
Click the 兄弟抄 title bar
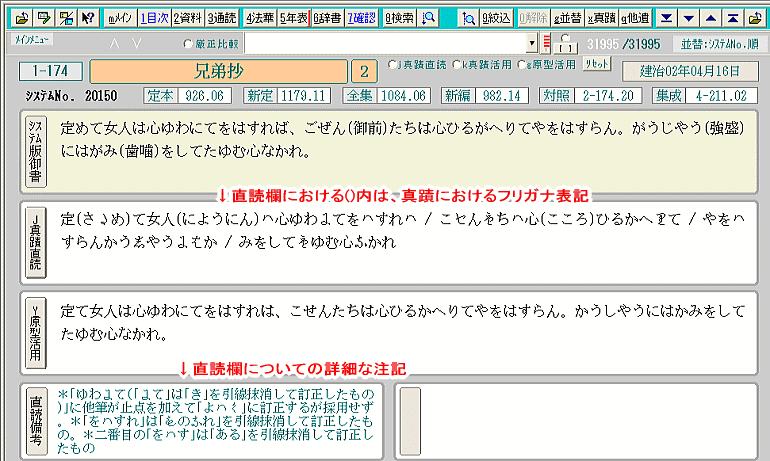click(x=219, y=72)
